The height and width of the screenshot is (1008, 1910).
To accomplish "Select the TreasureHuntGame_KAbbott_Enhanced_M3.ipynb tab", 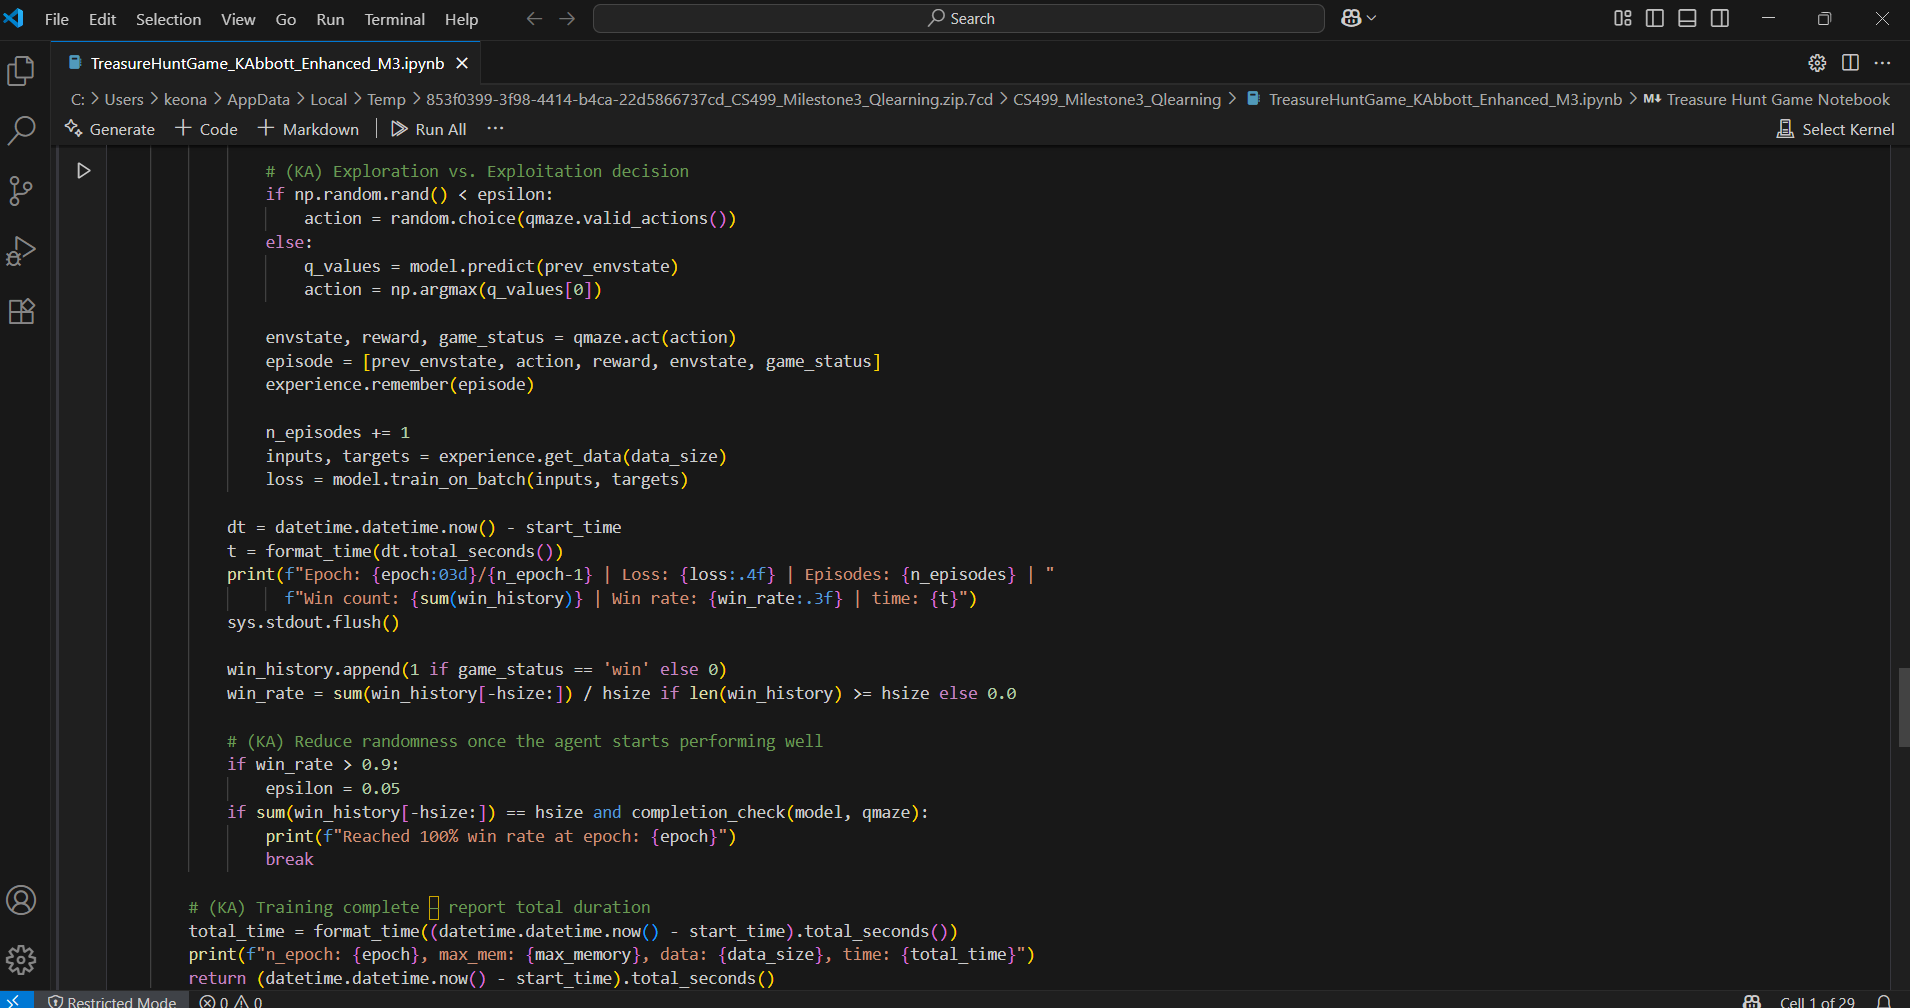I will [x=267, y=63].
